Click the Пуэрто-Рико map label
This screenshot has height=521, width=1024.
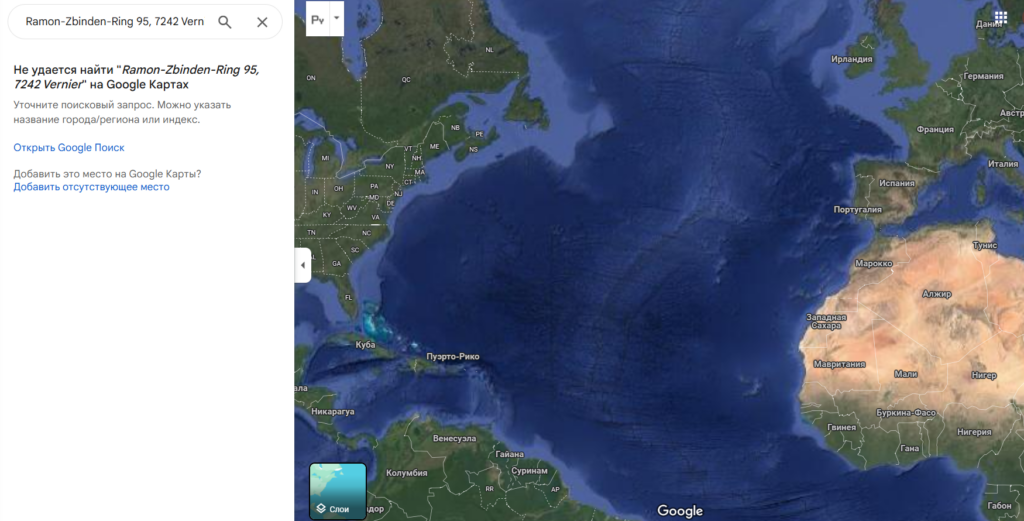pos(453,356)
